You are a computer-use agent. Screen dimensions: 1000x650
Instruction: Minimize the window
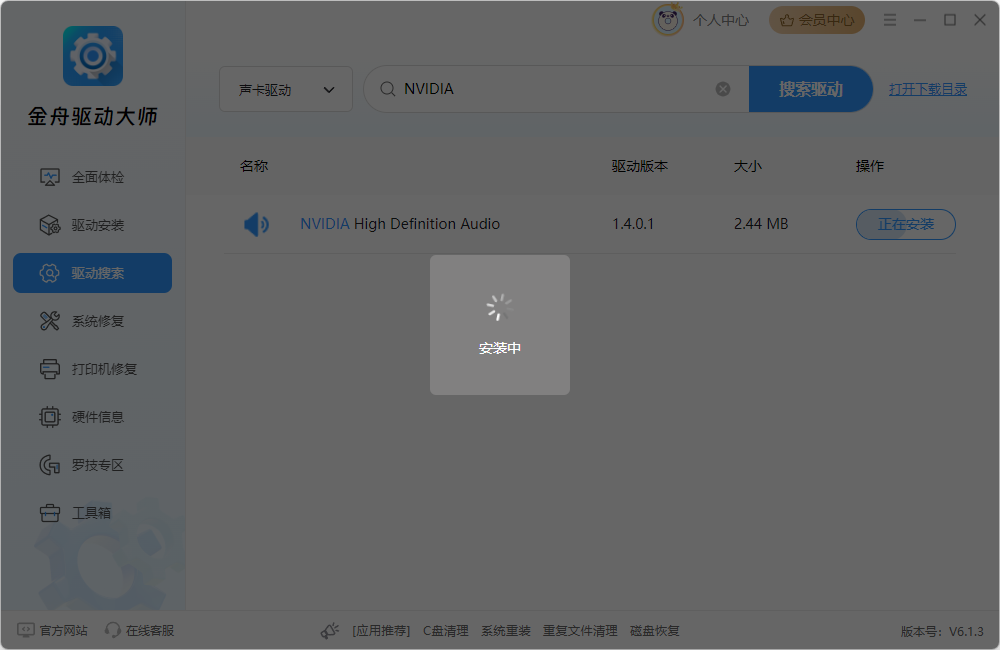click(x=920, y=20)
